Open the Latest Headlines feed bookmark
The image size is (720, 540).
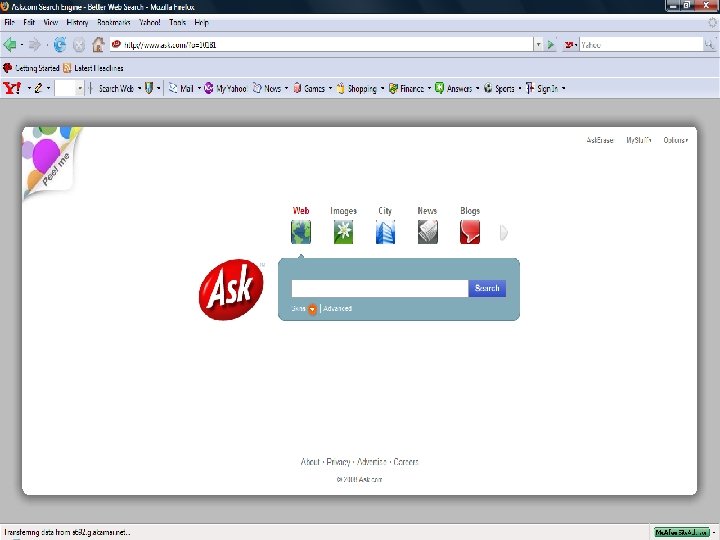point(94,68)
